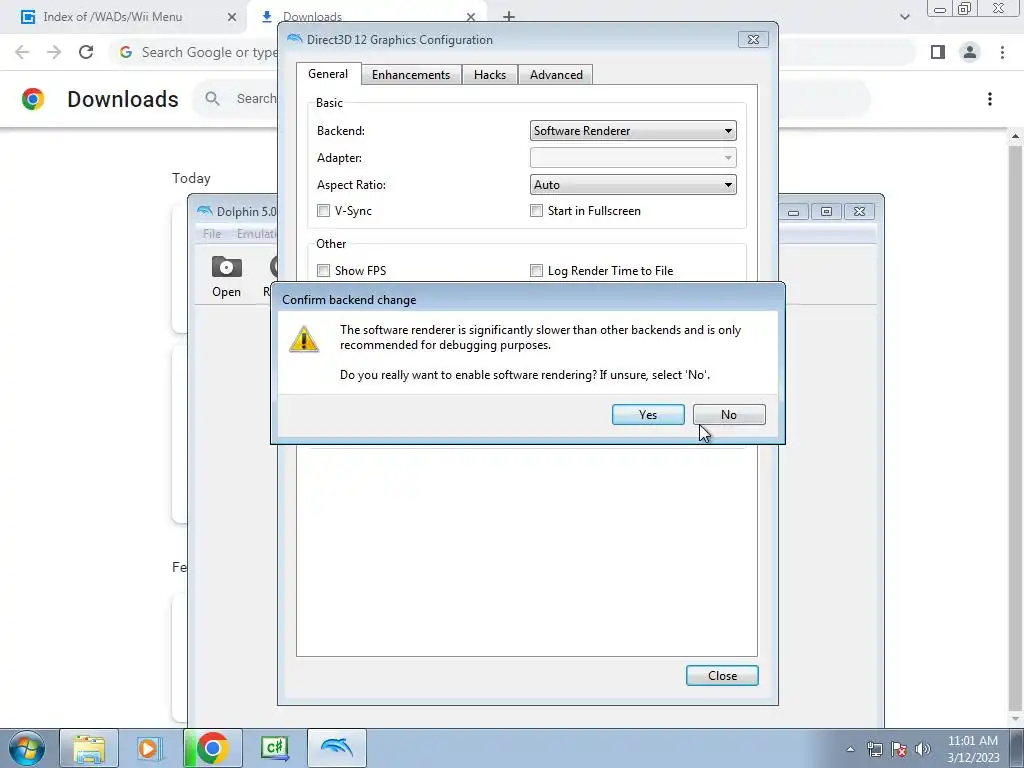Click the Google icon in the address bar

pos(126,52)
